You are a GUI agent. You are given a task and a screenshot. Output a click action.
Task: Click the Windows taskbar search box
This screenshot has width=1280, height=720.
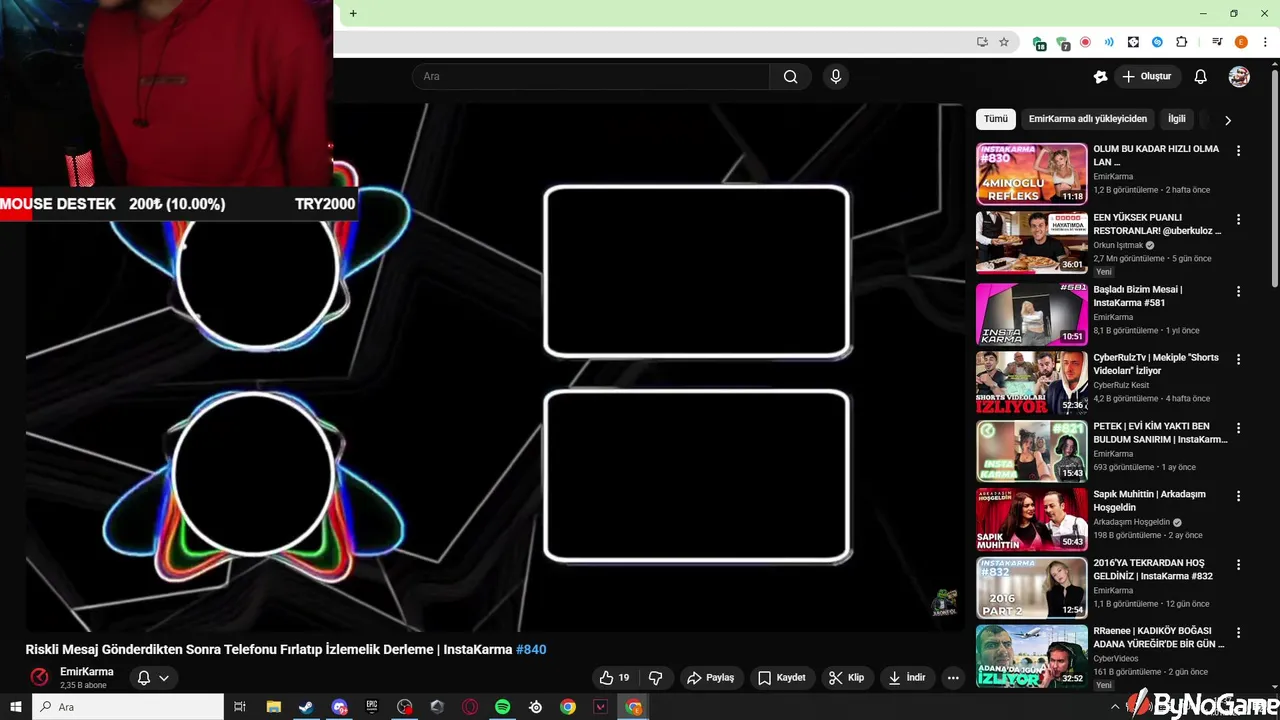click(x=128, y=707)
